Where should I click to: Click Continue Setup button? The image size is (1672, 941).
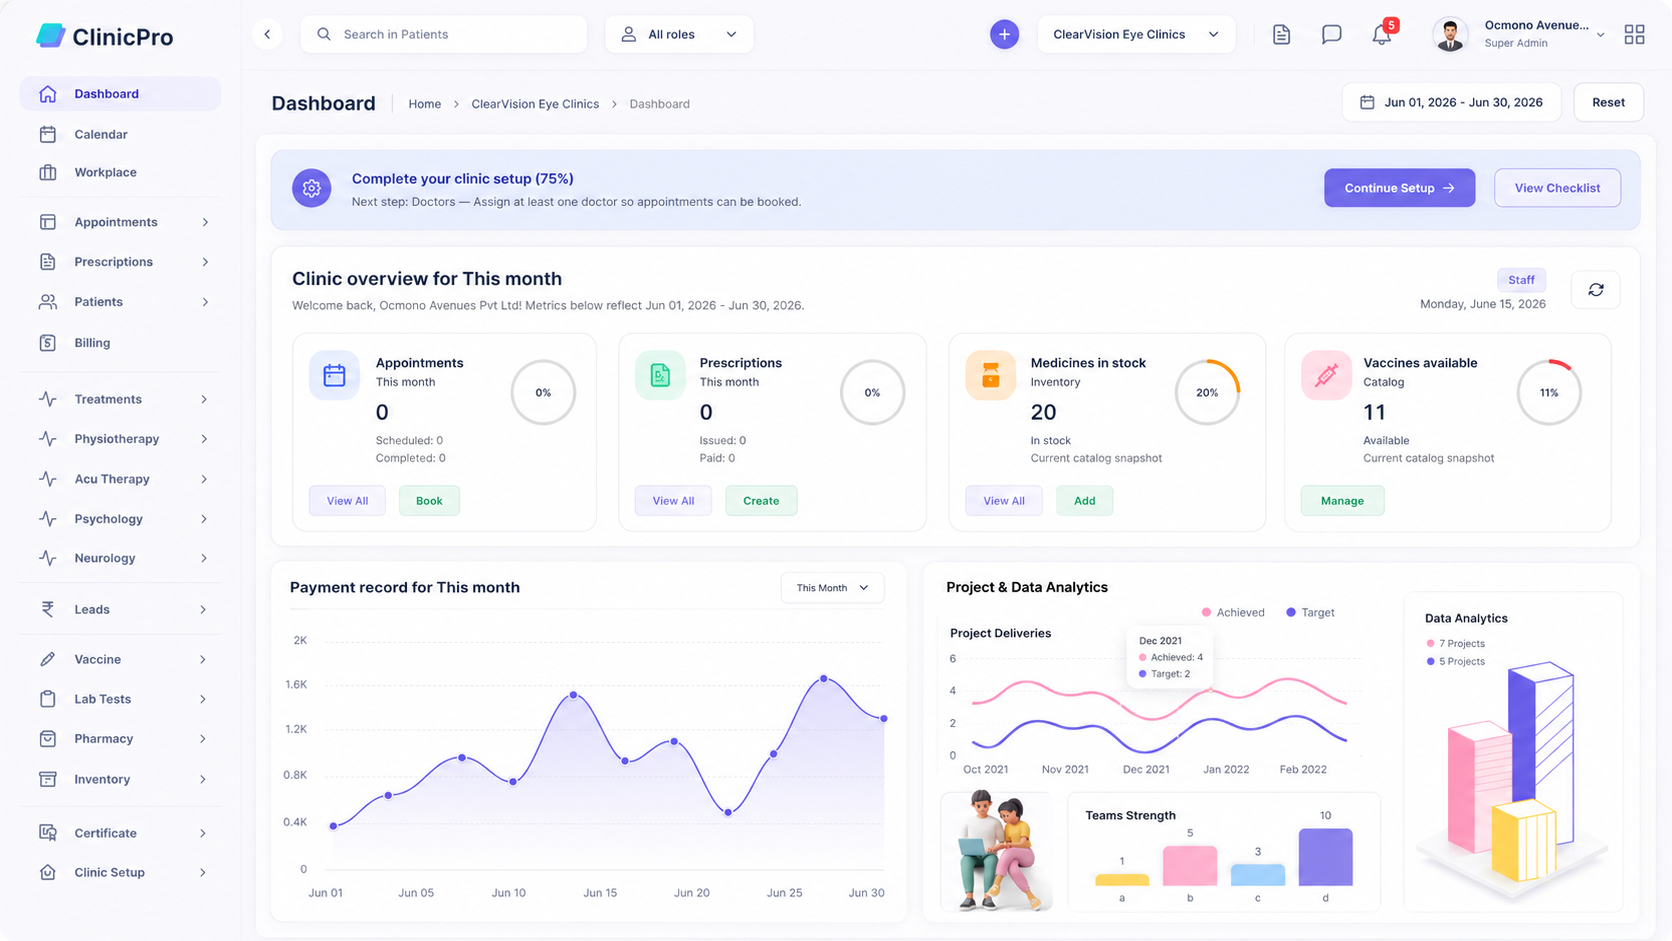click(x=1399, y=188)
